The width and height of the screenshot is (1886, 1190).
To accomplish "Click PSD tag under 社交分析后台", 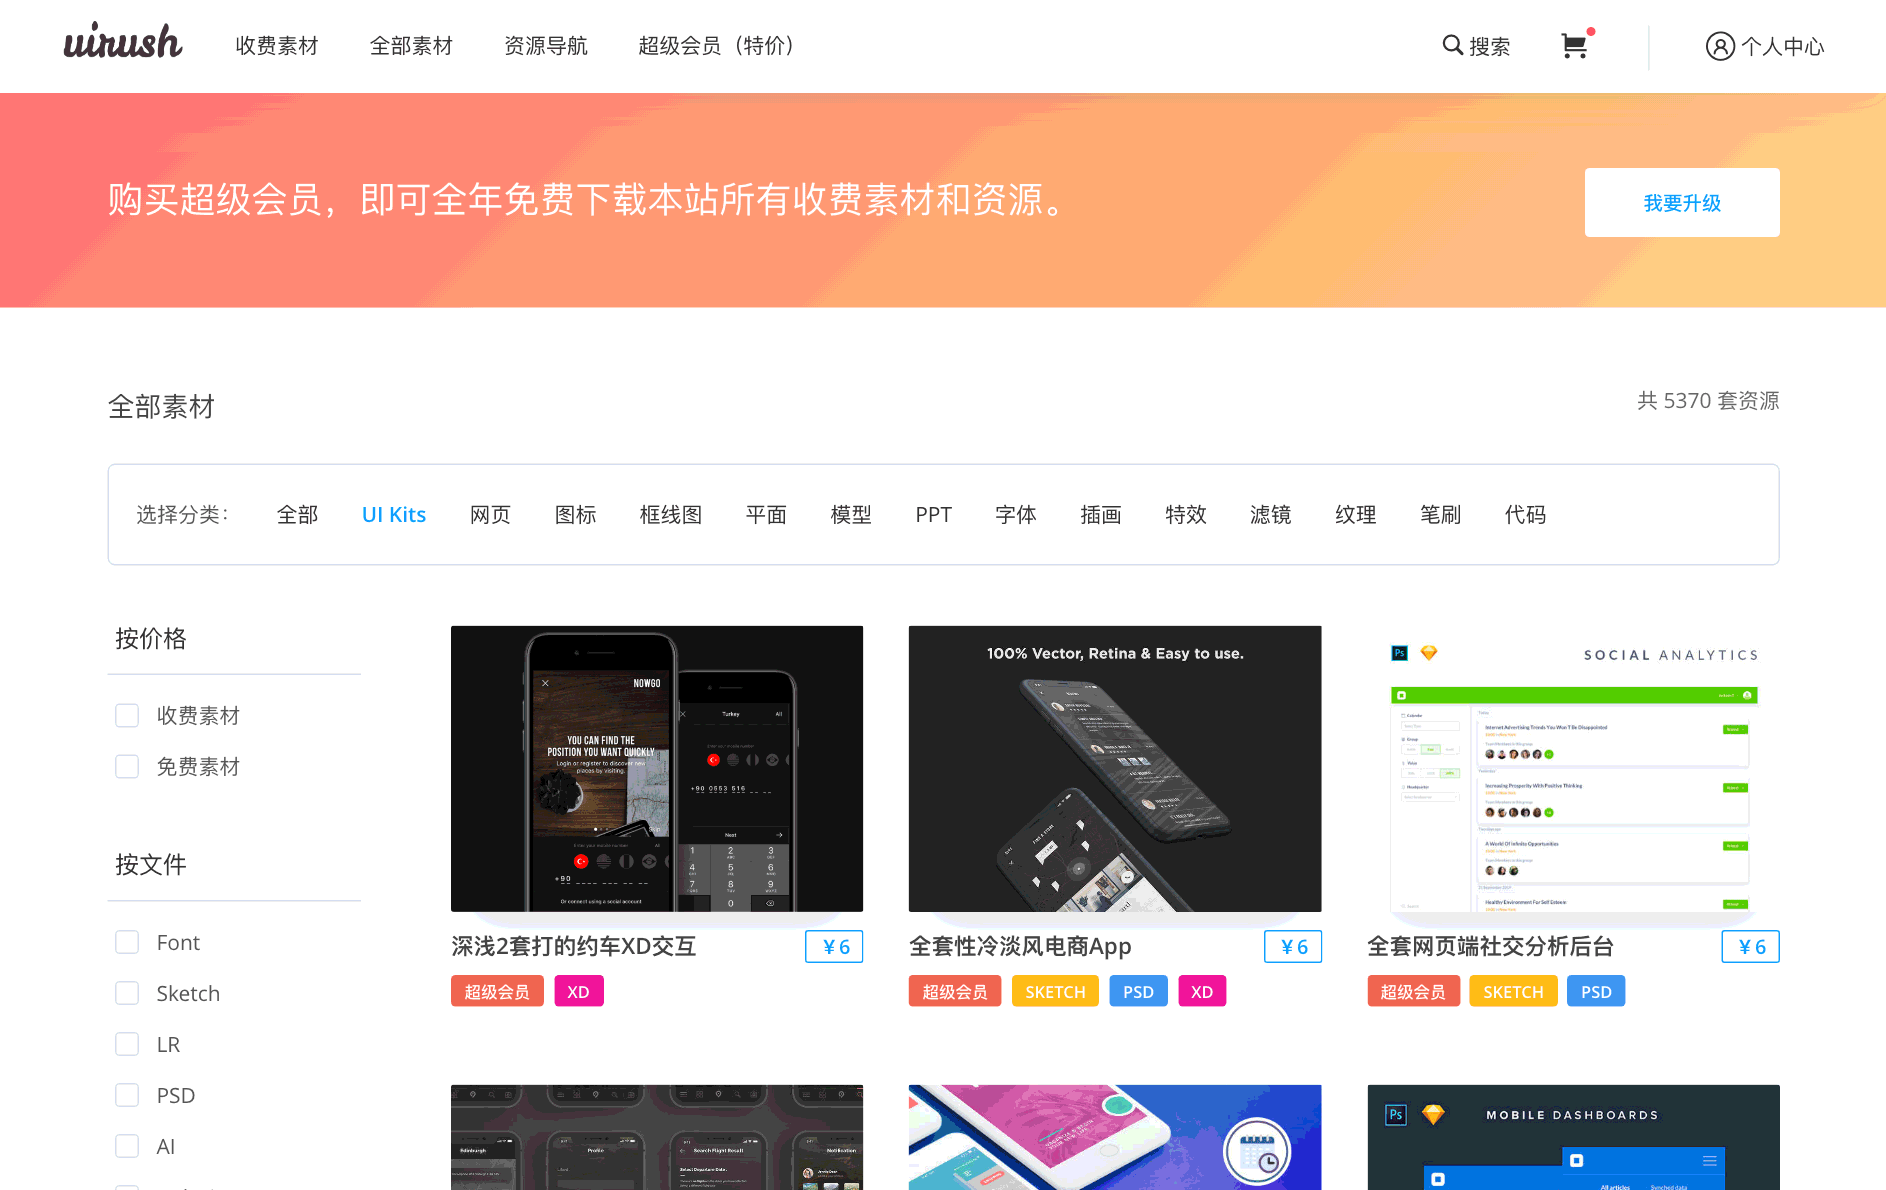I will 1596,992.
